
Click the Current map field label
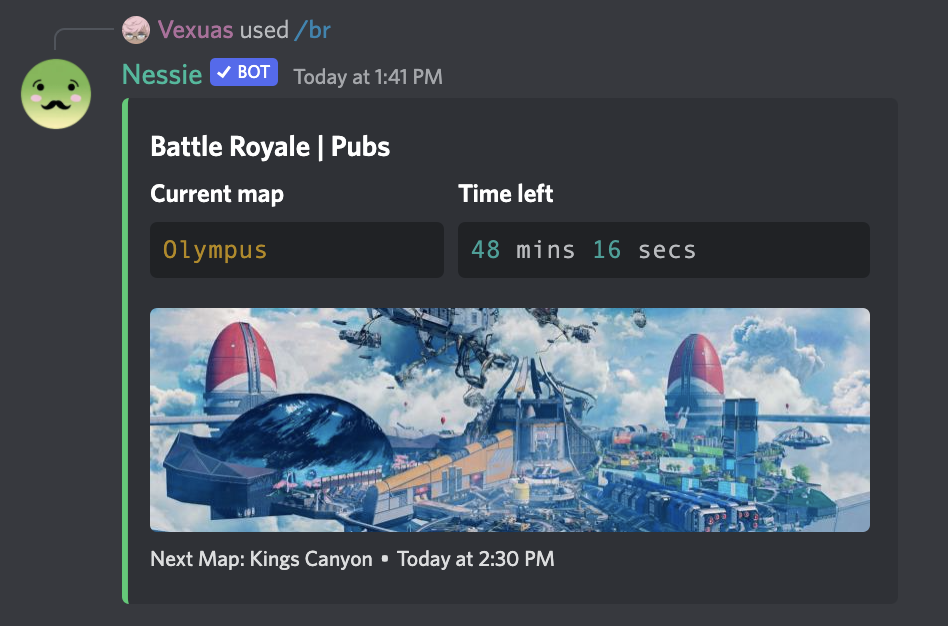(x=216, y=194)
